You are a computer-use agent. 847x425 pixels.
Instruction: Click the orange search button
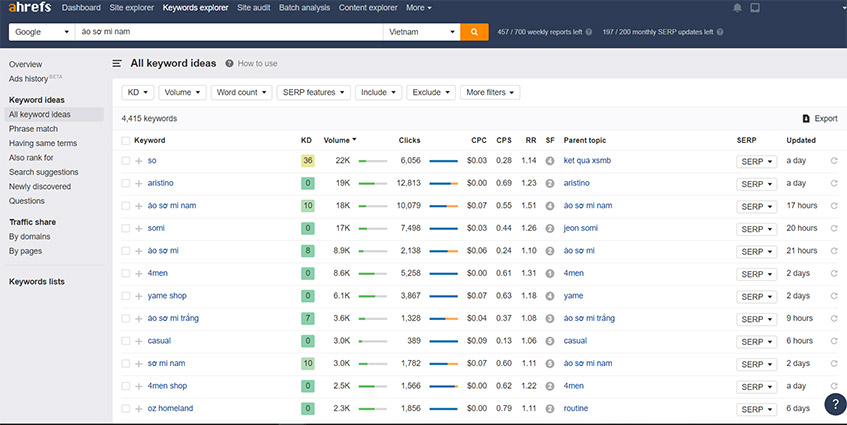click(x=474, y=32)
